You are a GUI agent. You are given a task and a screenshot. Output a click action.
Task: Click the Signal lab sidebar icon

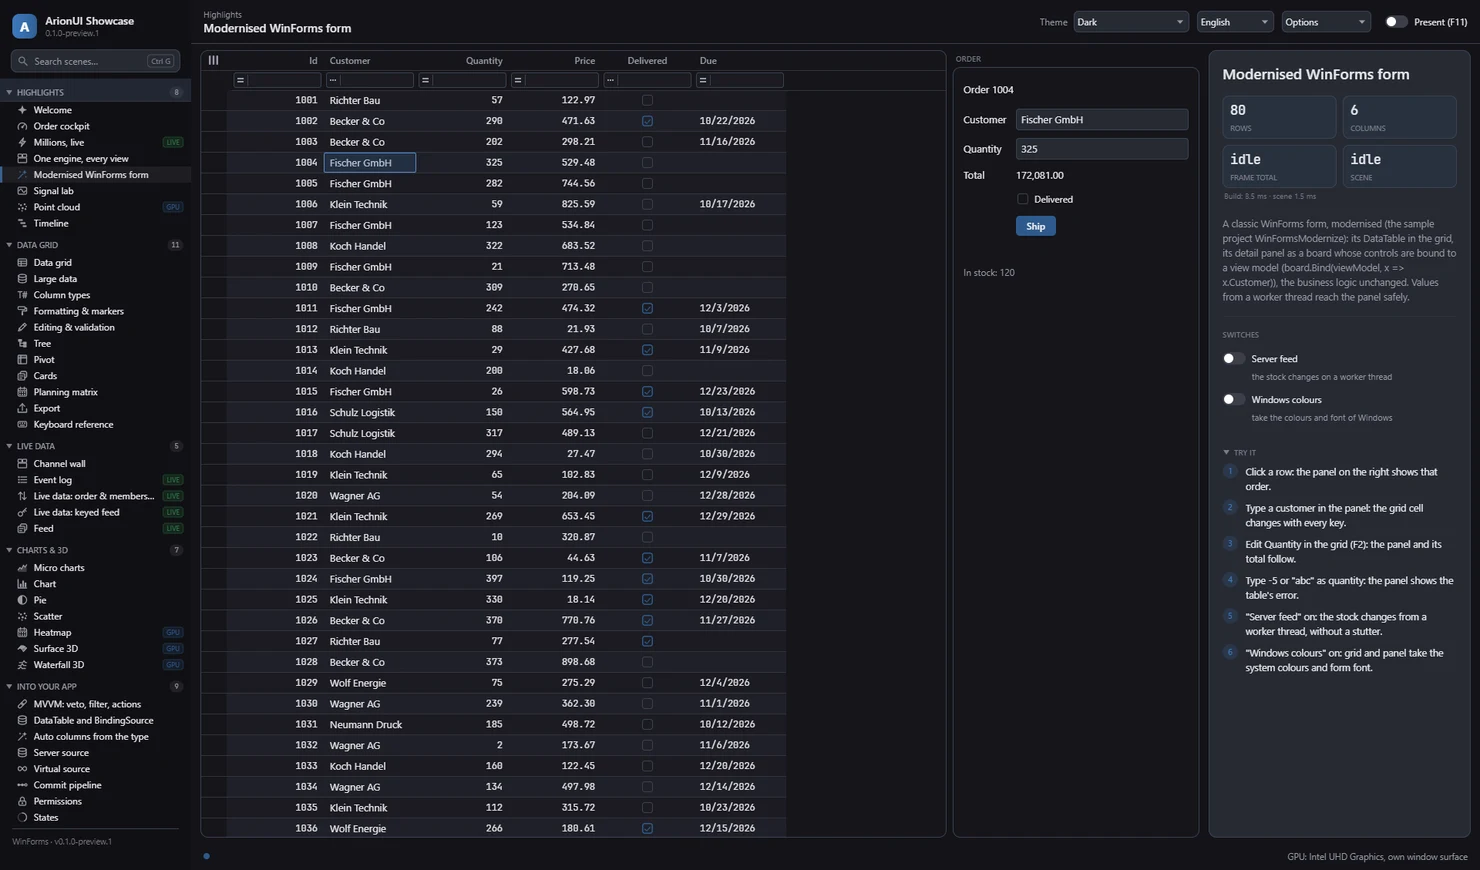[22, 191]
